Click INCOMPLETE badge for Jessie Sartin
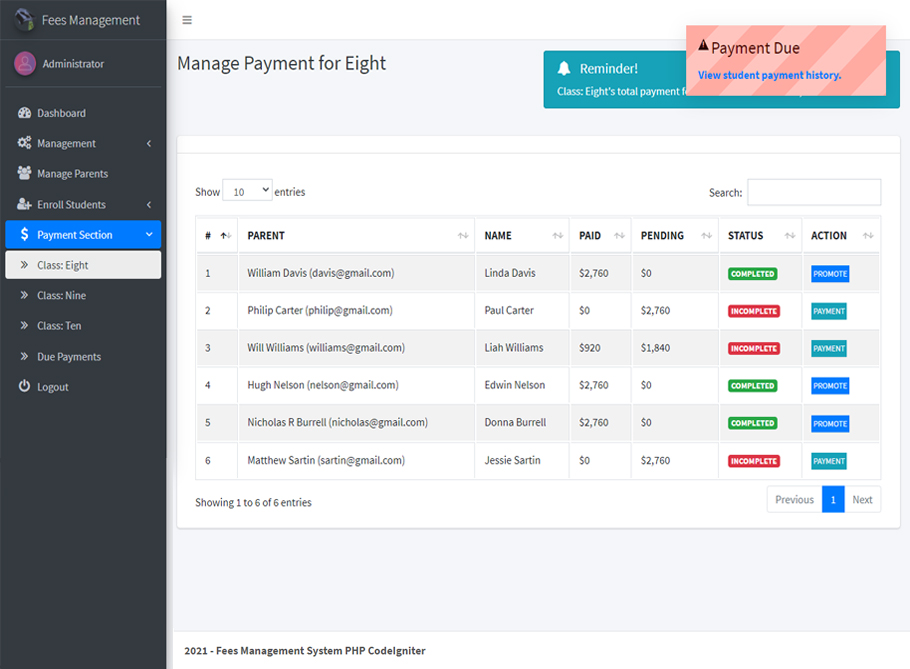 pos(754,461)
